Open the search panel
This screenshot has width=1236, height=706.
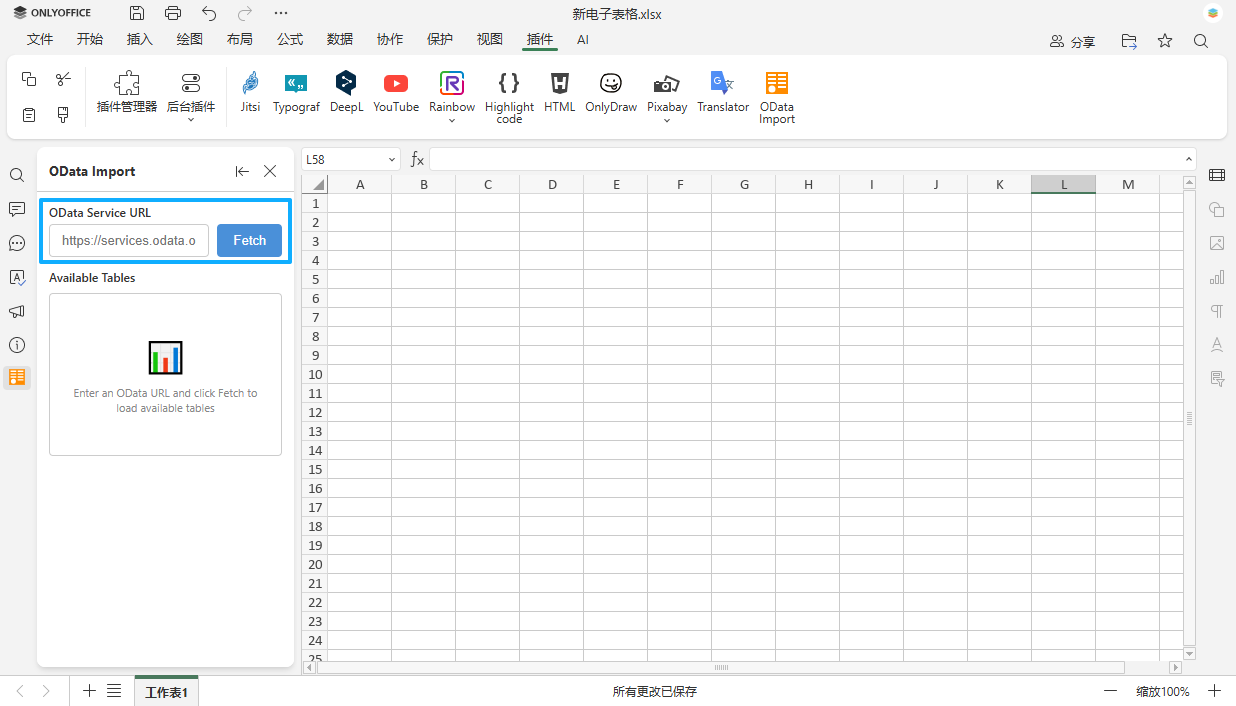[17, 174]
